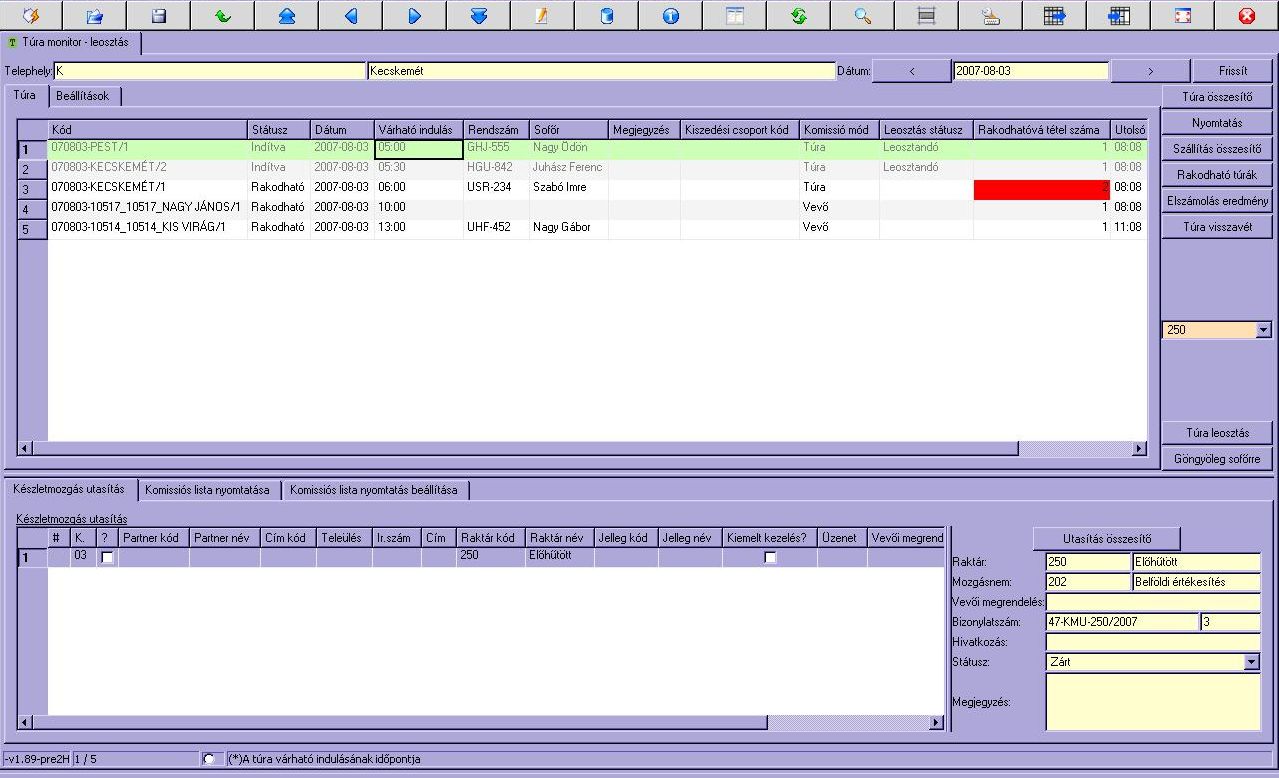The image size is (1279, 778).
Task: Click the save floppy disk icon
Action: 159,16
